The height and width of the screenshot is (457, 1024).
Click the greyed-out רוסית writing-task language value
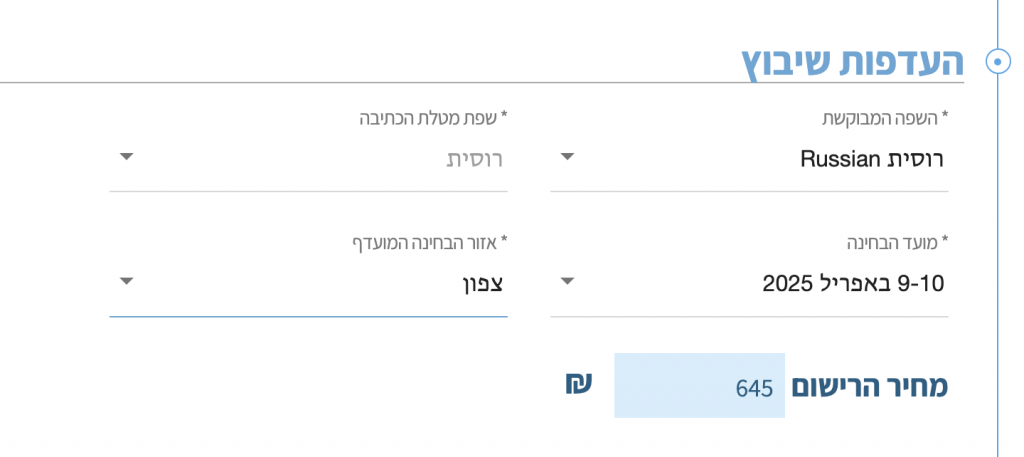coord(474,159)
